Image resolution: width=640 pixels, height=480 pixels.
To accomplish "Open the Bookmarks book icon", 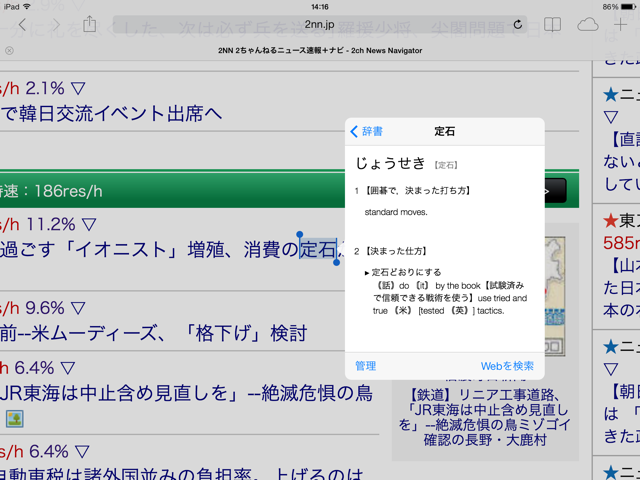I will [552, 25].
